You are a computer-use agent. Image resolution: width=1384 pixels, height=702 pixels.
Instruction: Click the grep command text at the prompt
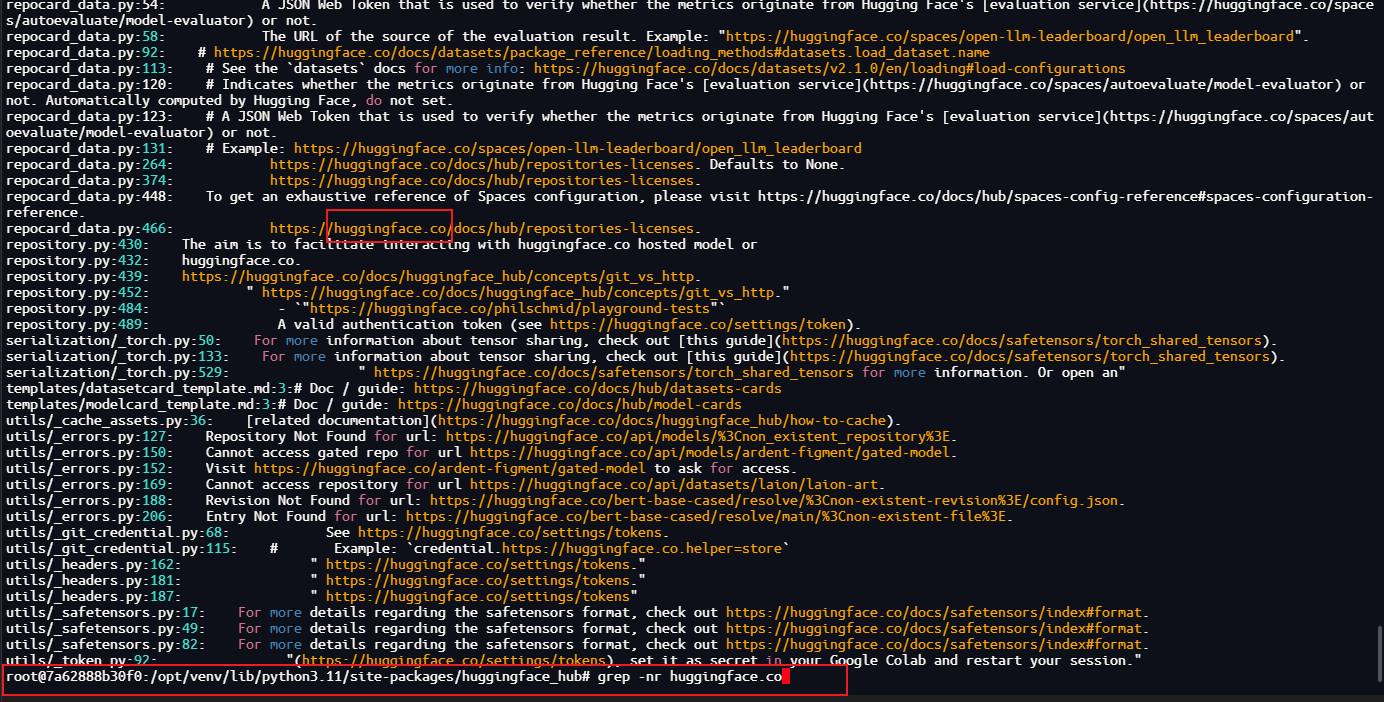click(690, 677)
